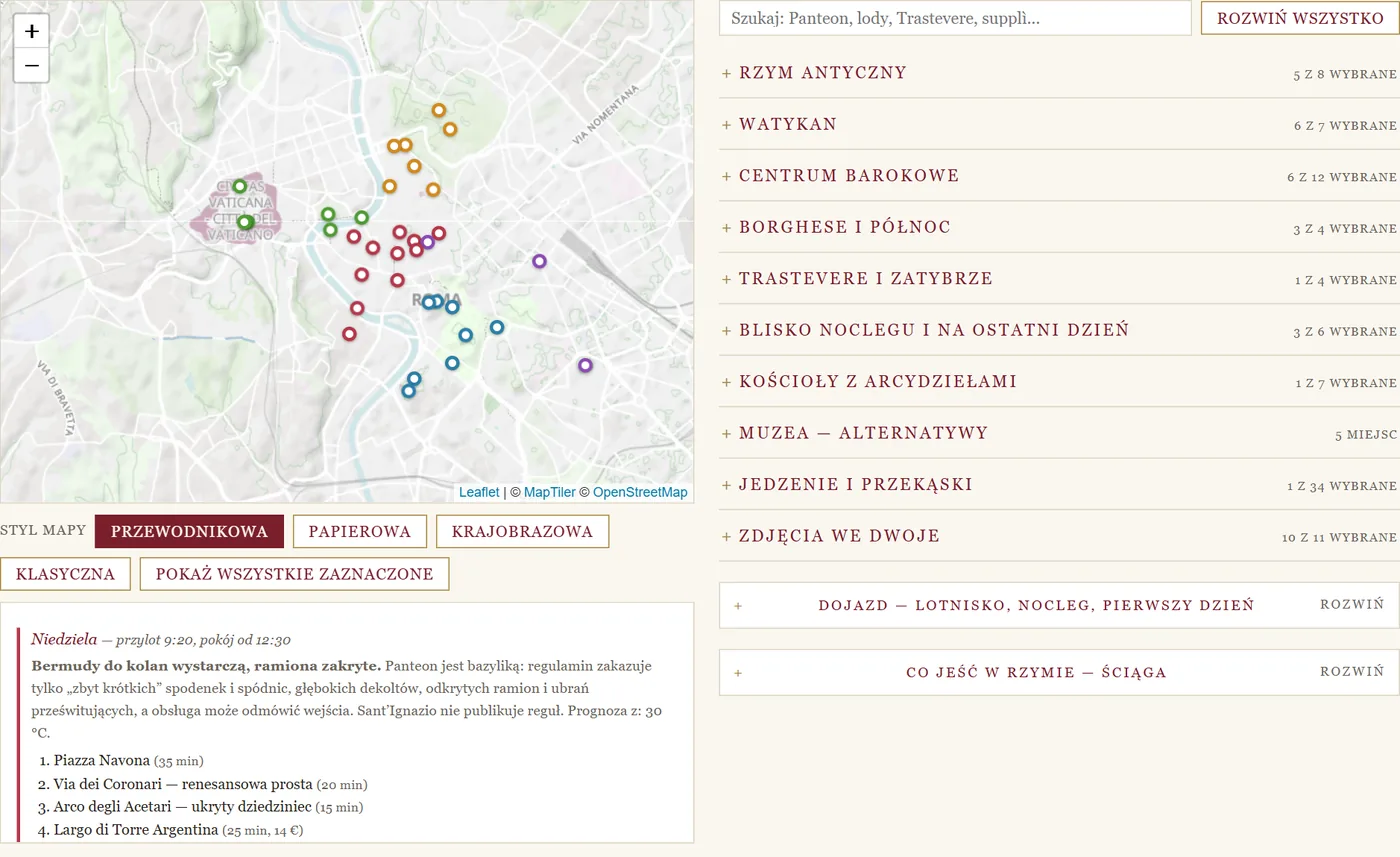
Task: Focus the Szukaj search field
Action: [x=955, y=18]
